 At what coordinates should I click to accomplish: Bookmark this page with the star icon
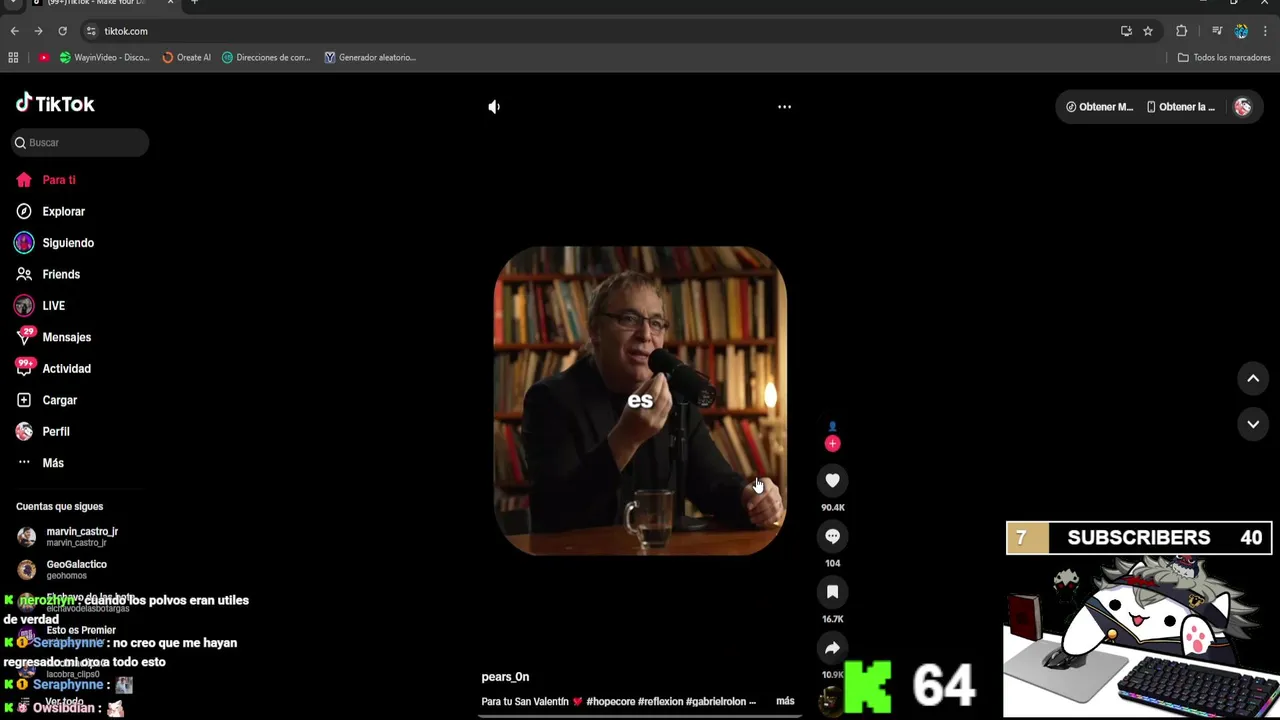(x=1148, y=31)
